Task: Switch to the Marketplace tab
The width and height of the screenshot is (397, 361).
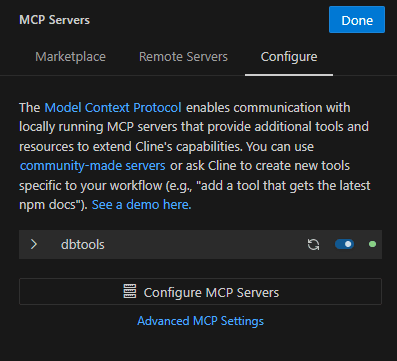Action: [x=70, y=57]
